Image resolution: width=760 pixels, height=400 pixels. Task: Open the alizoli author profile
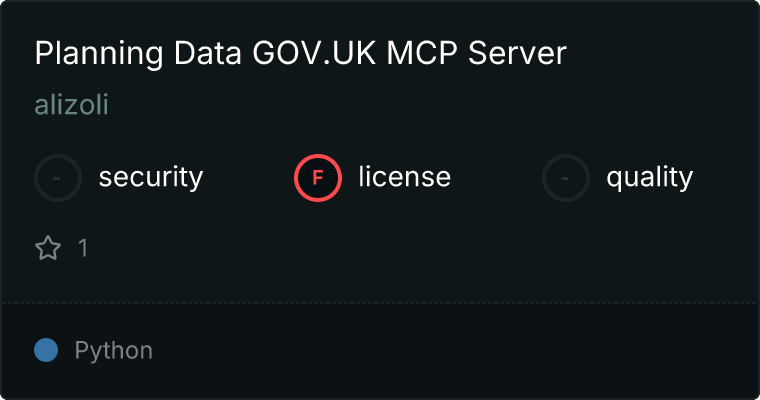point(71,105)
